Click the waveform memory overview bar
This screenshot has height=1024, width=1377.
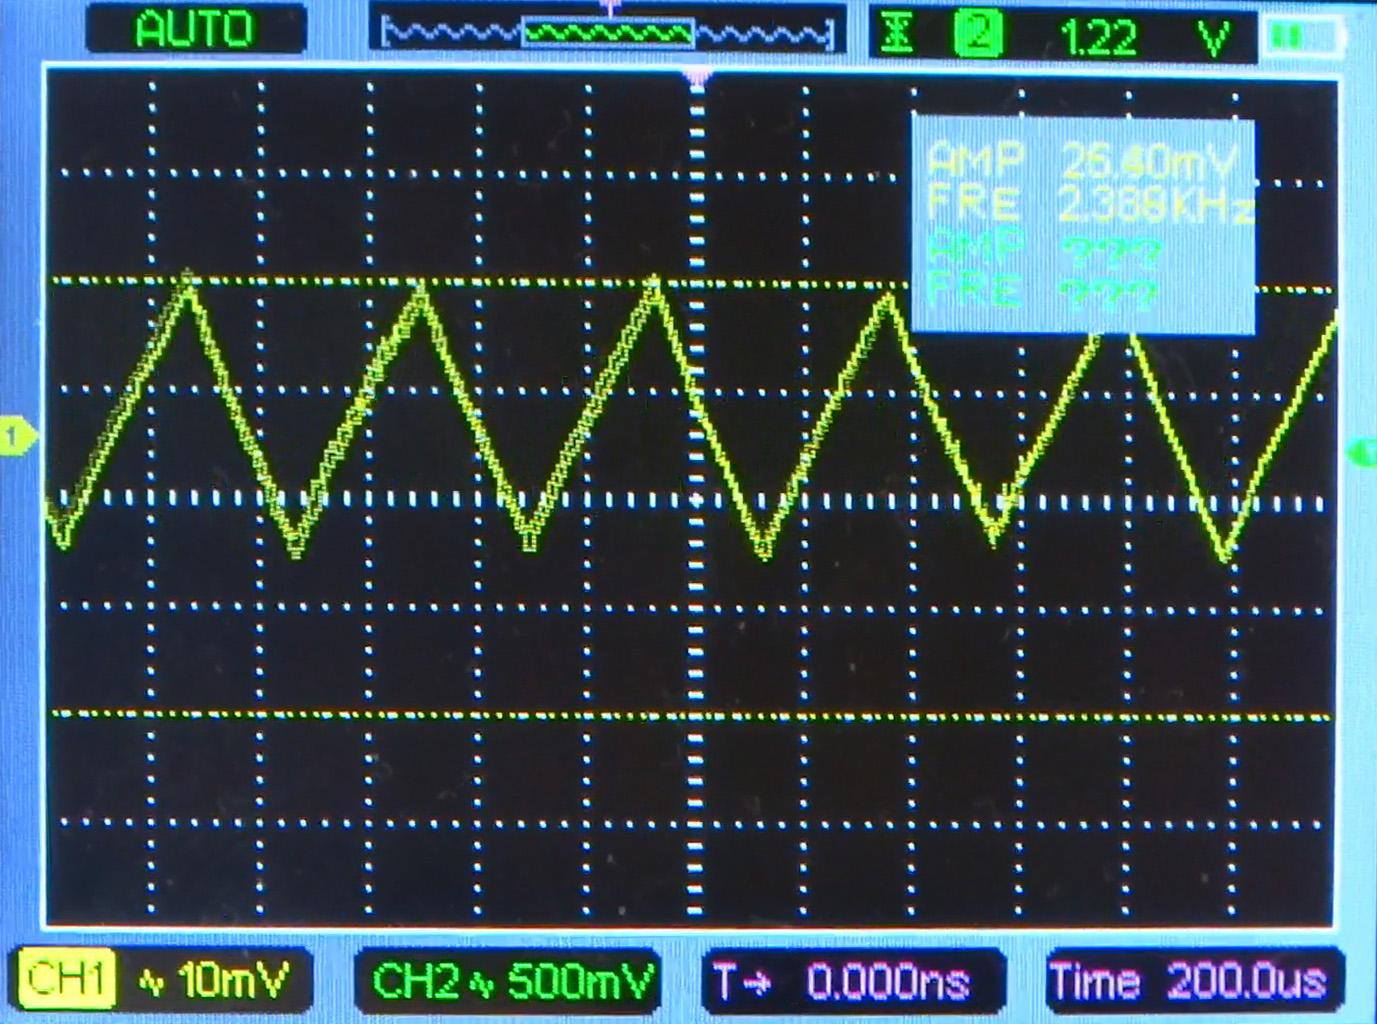[x=607, y=33]
